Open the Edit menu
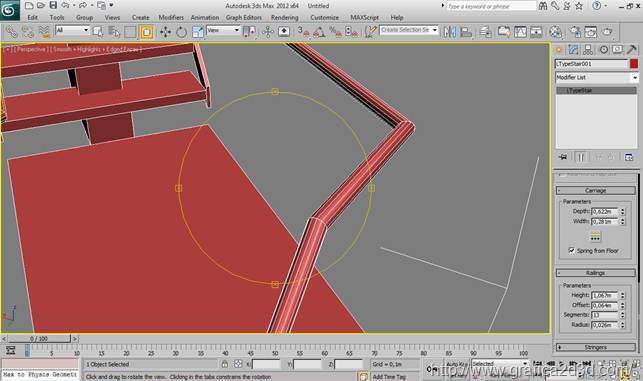 (x=33, y=17)
